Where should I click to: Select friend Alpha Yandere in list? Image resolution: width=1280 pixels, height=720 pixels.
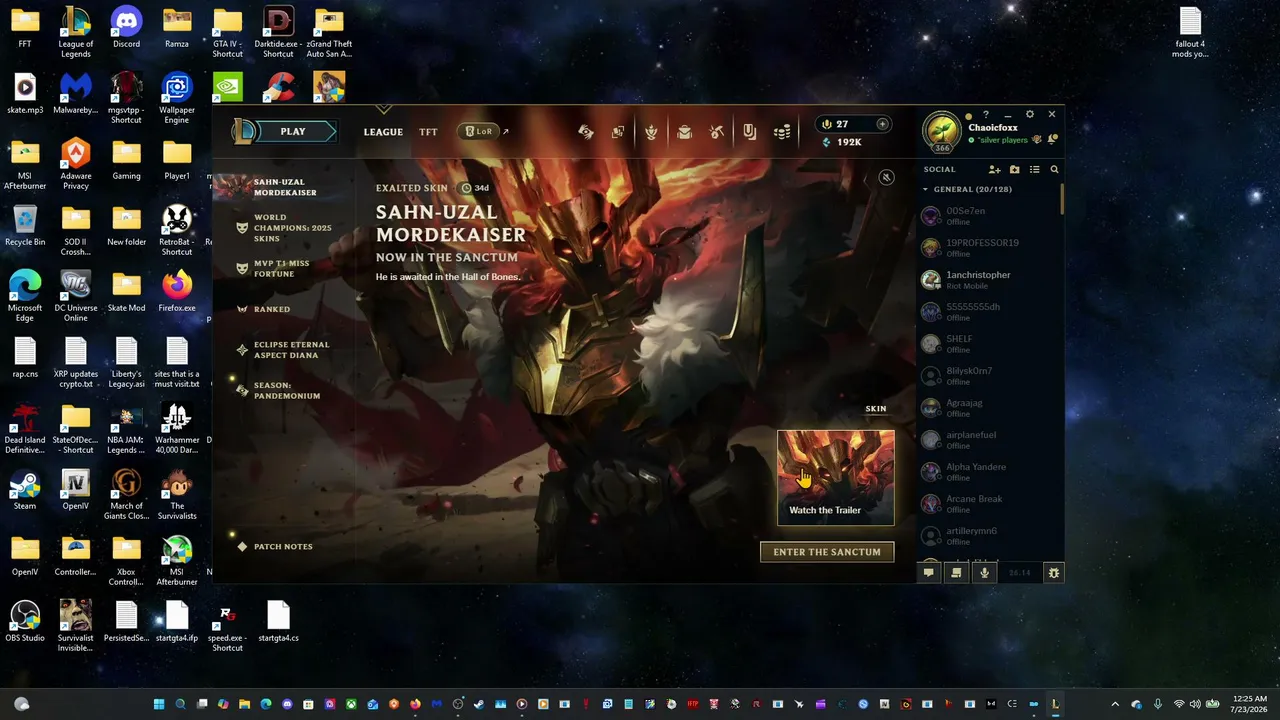(987, 471)
